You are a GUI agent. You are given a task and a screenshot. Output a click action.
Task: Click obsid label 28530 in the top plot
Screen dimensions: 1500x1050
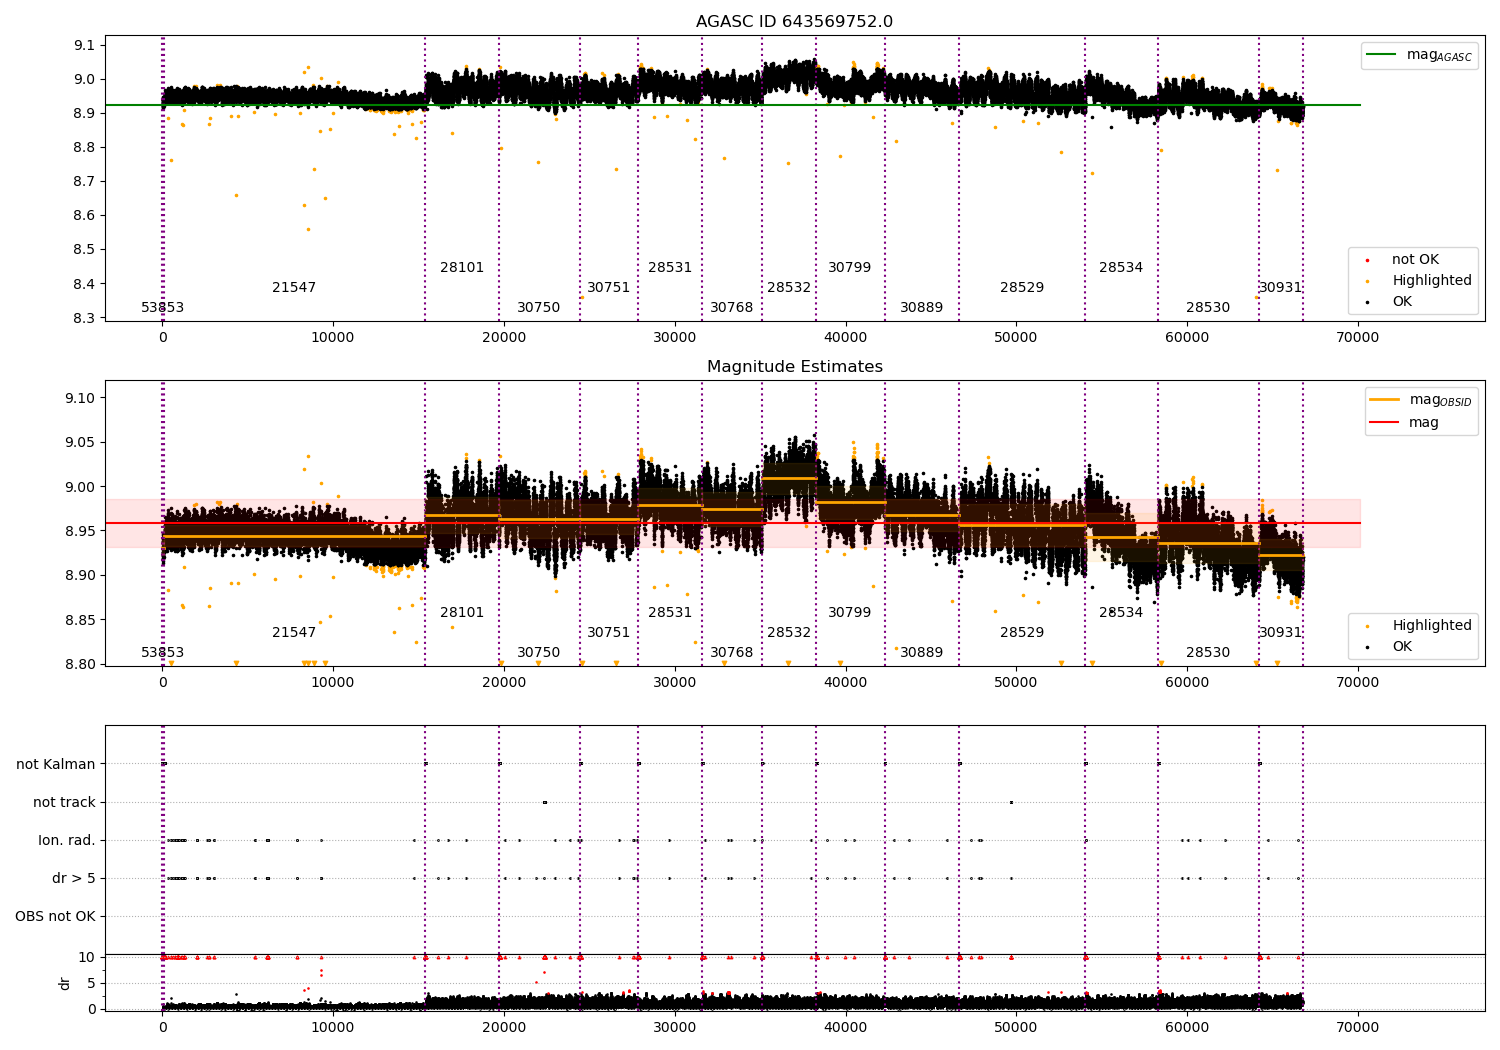tap(1208, 308)
